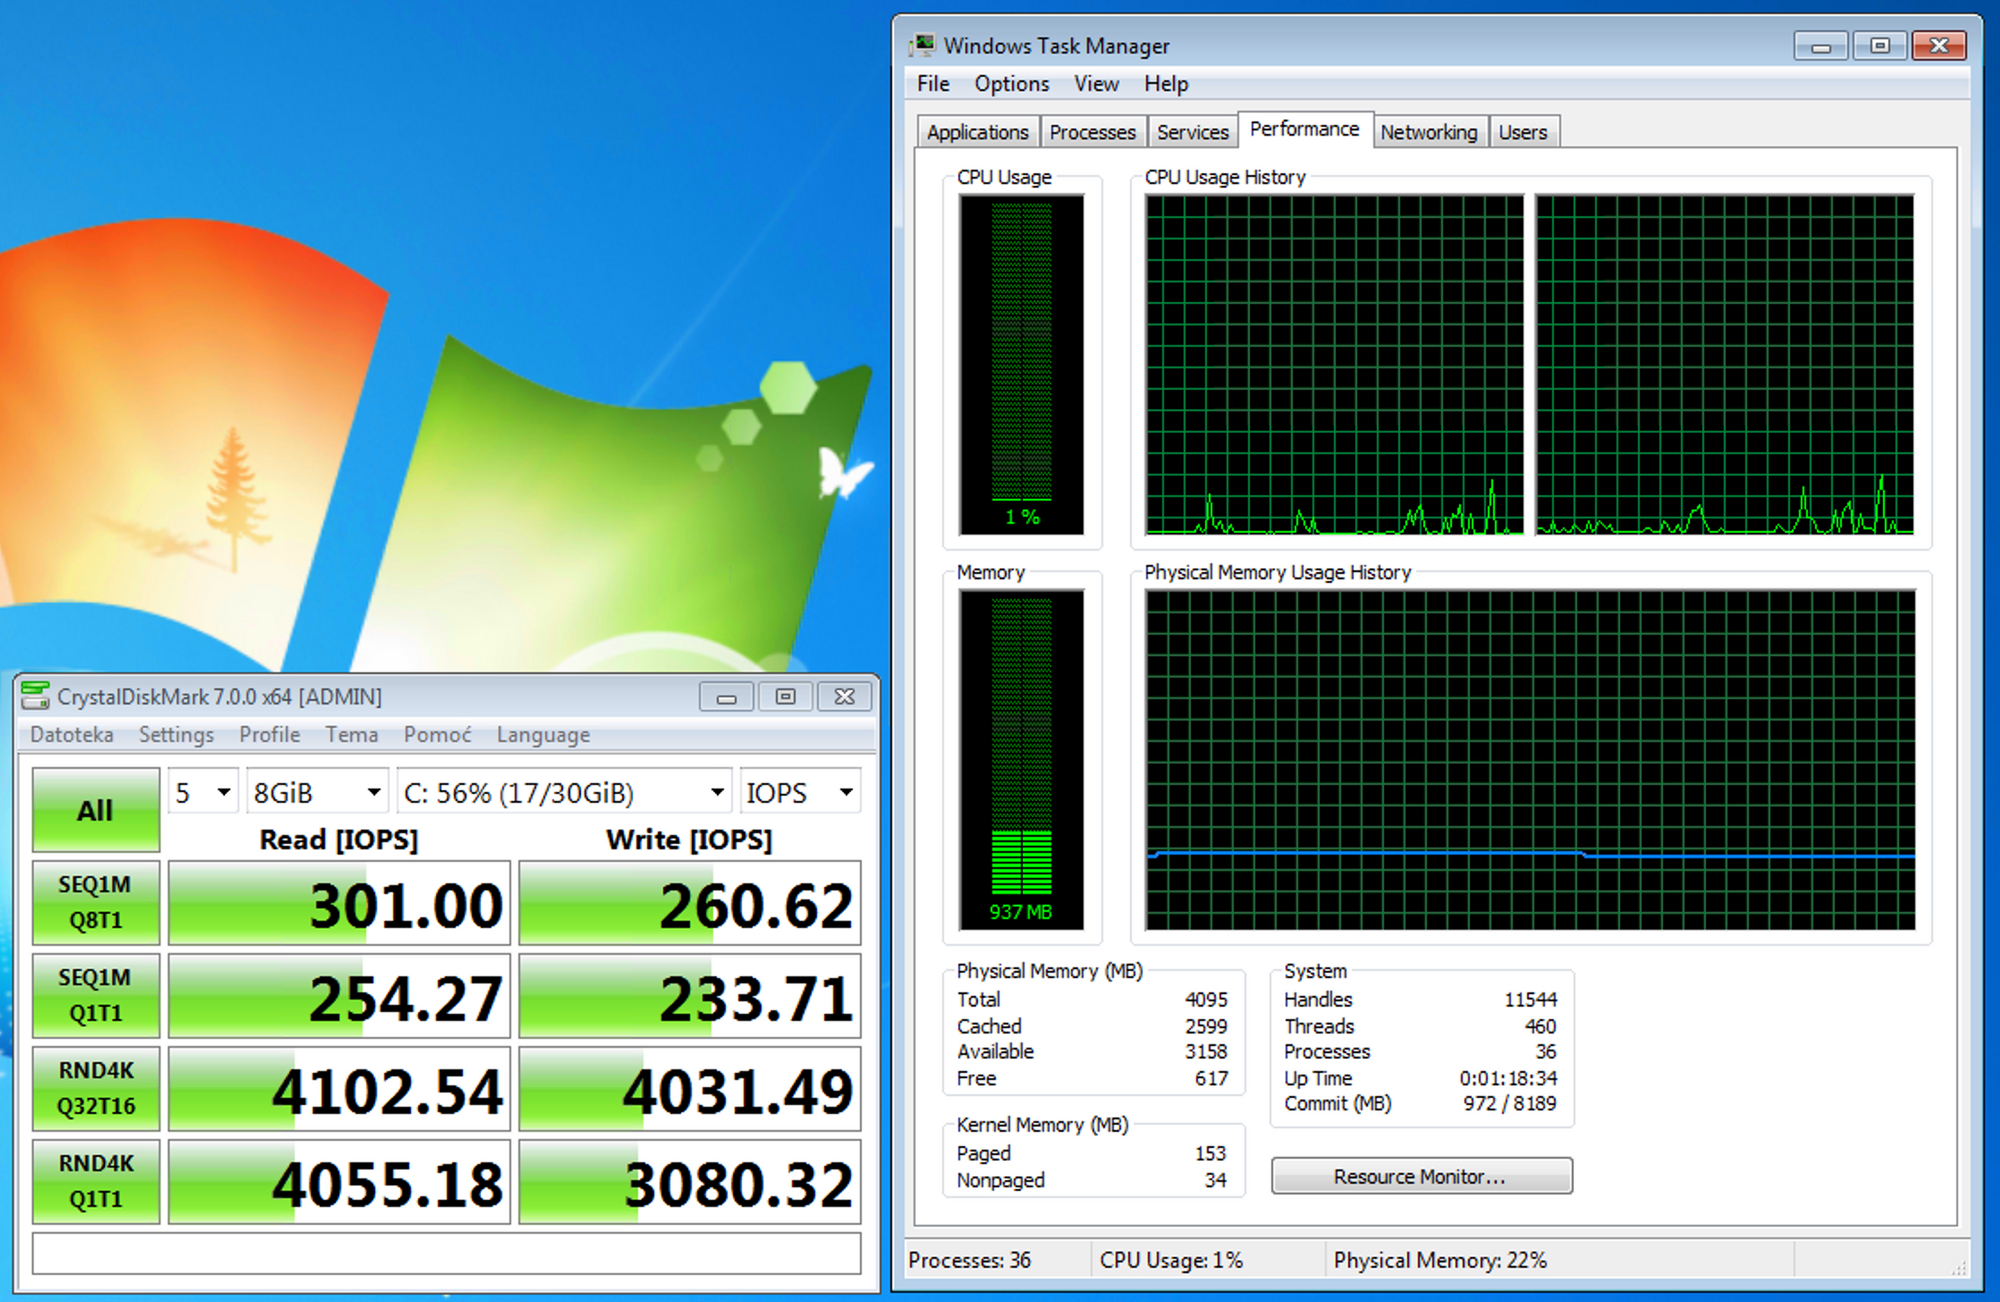
Task: Open the Settings menu in CrystalDiskMark
Action: click(x=176, y=734)
